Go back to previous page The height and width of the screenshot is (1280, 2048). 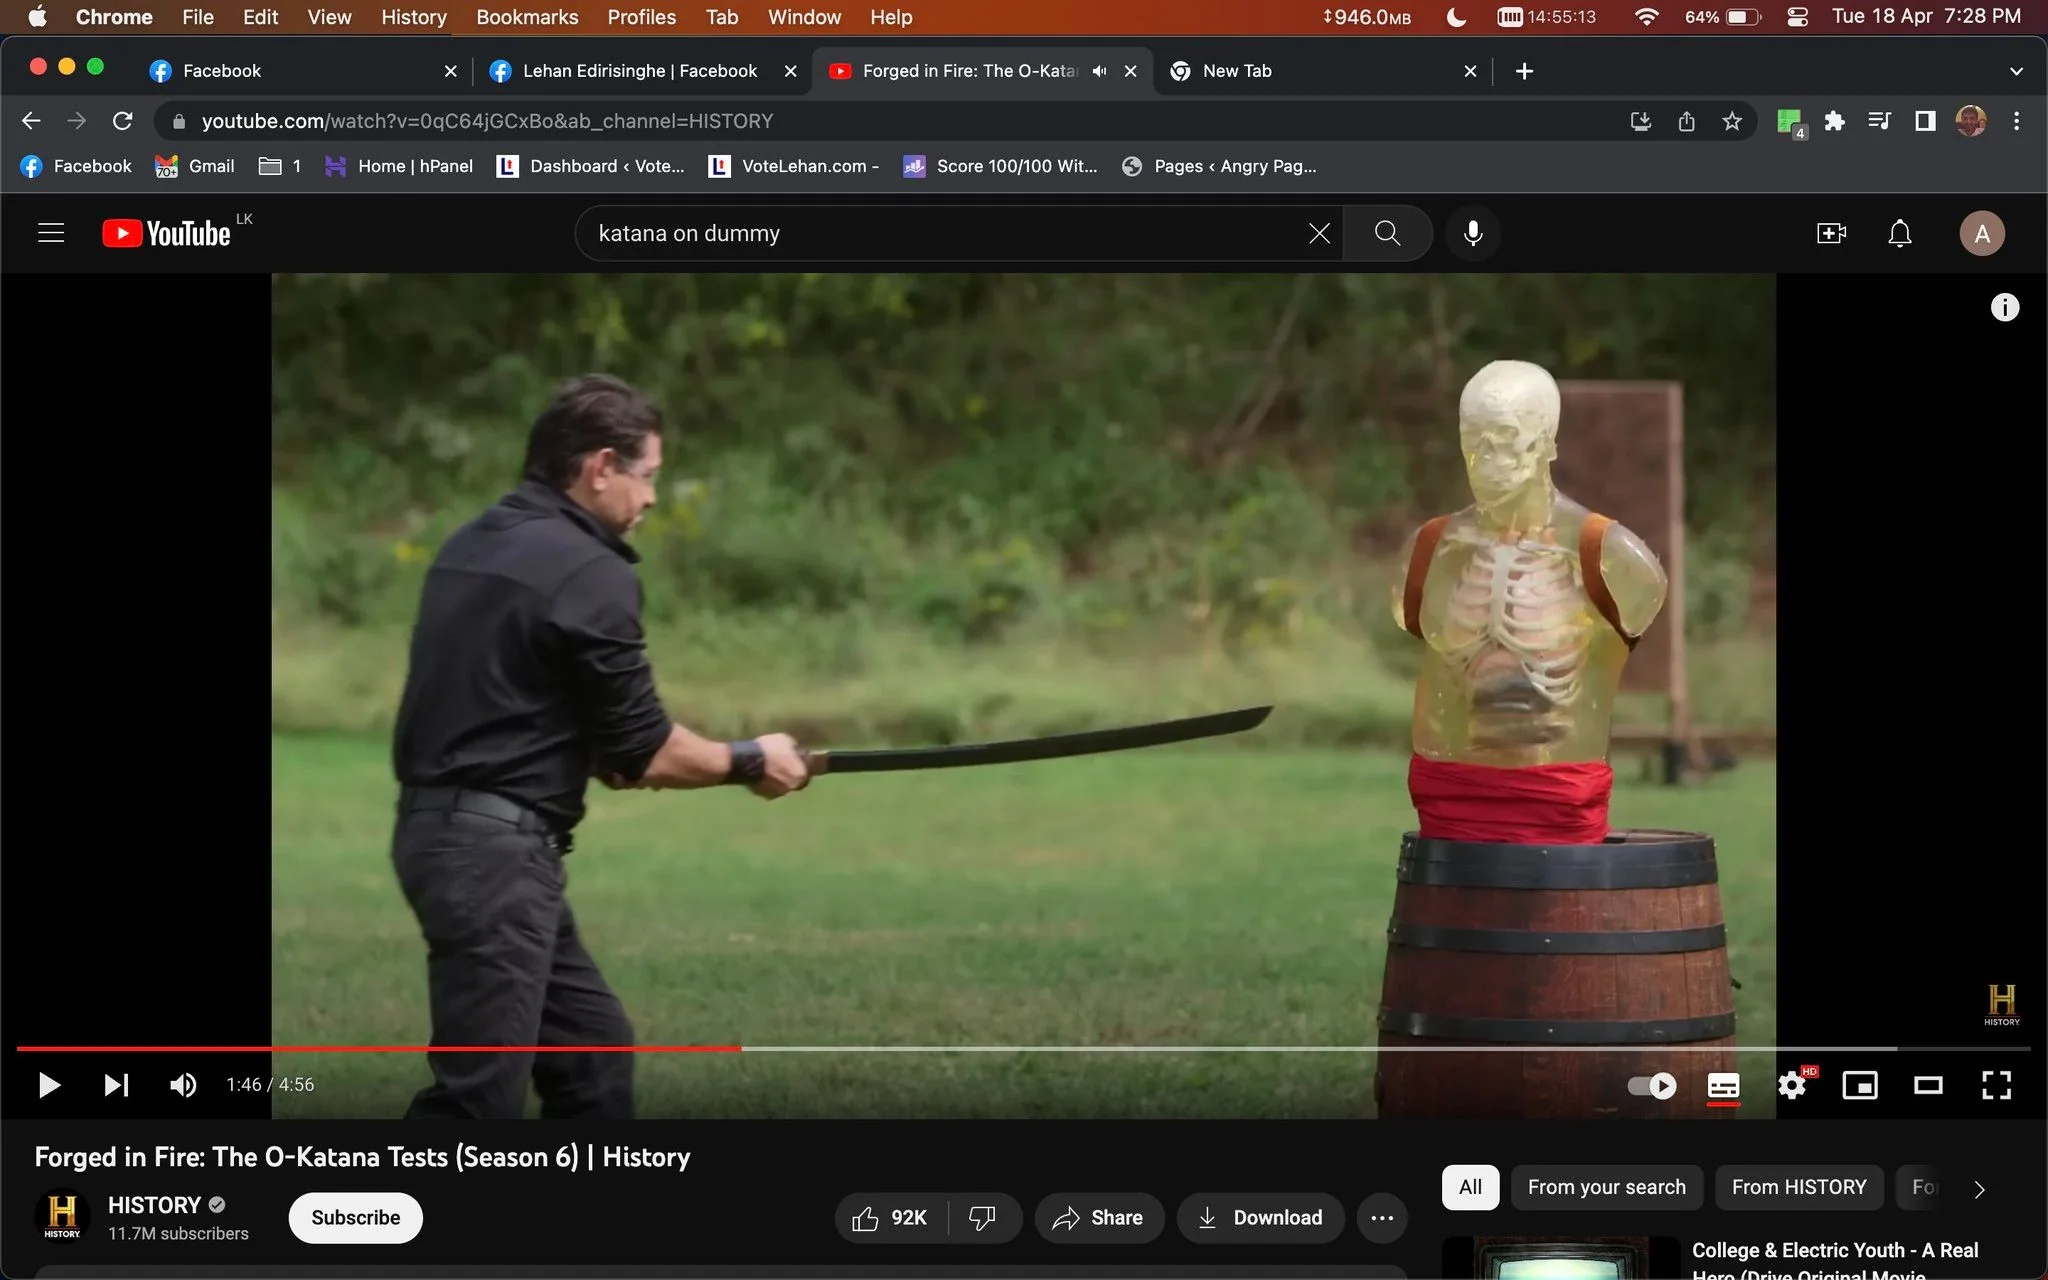tap(31, 121)
